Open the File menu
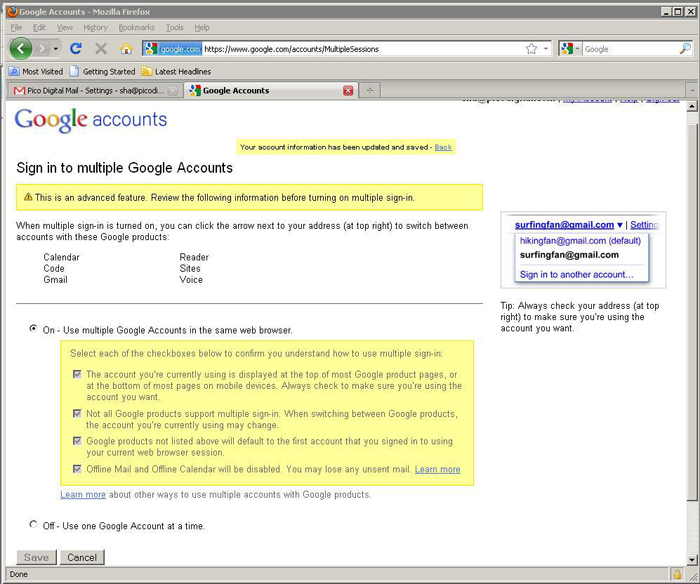700x584 pixels. (x=16, y=28)
